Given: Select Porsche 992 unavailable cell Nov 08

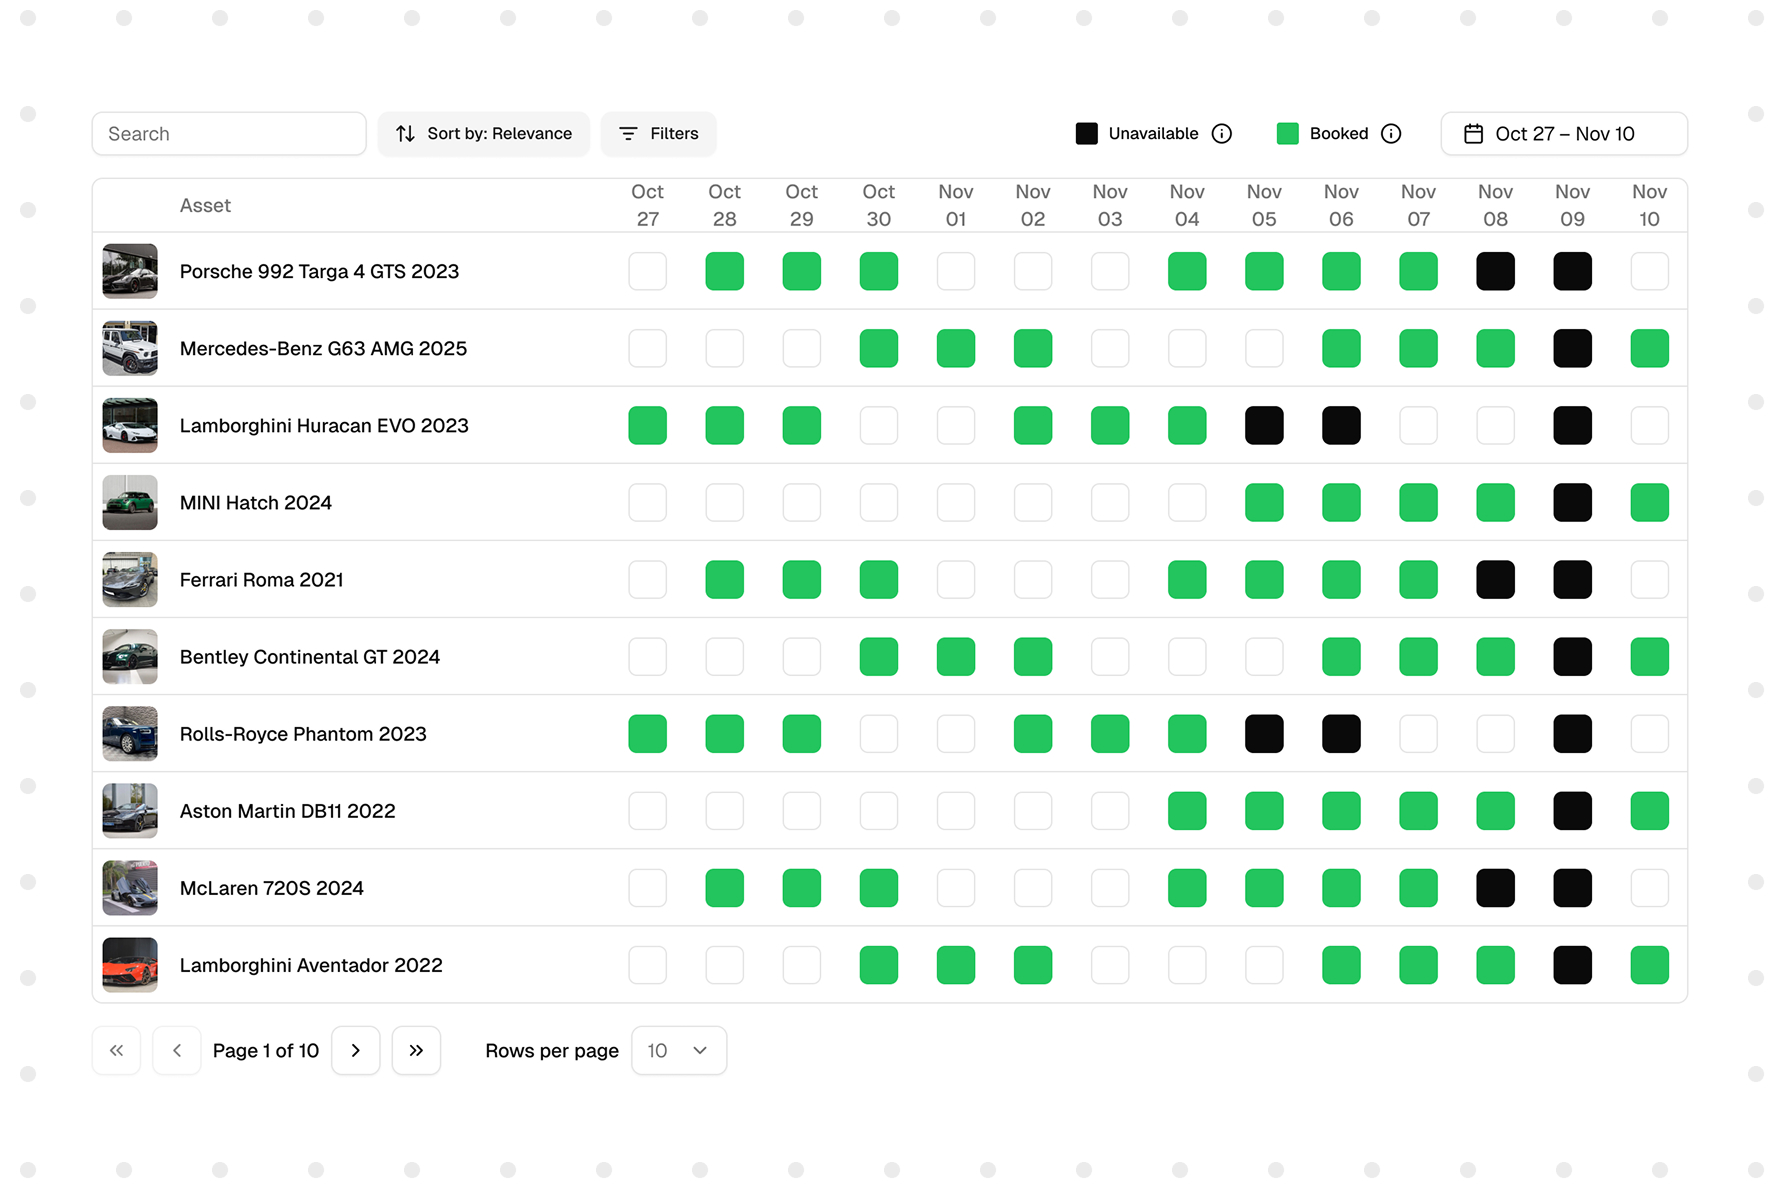Looking at the screenshot, I should click(1495, 271).
